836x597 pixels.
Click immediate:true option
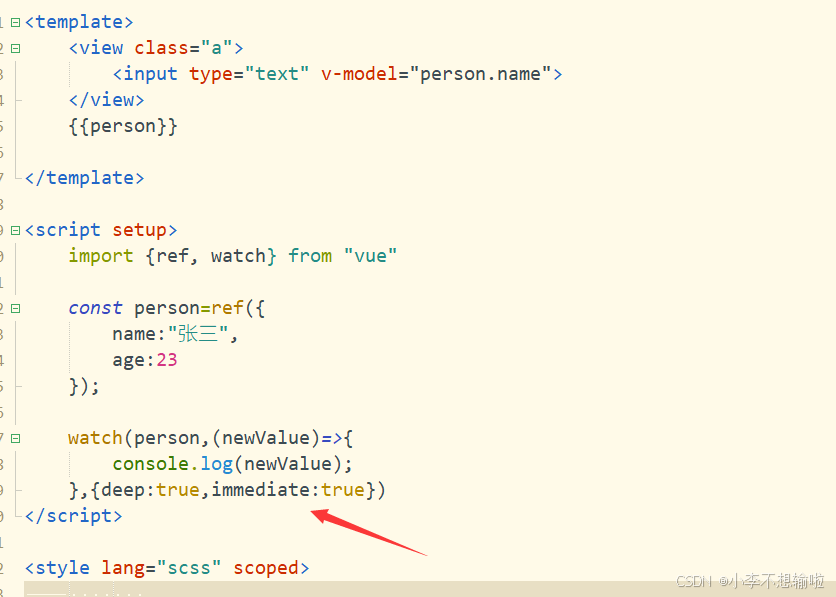pos(288,490)
